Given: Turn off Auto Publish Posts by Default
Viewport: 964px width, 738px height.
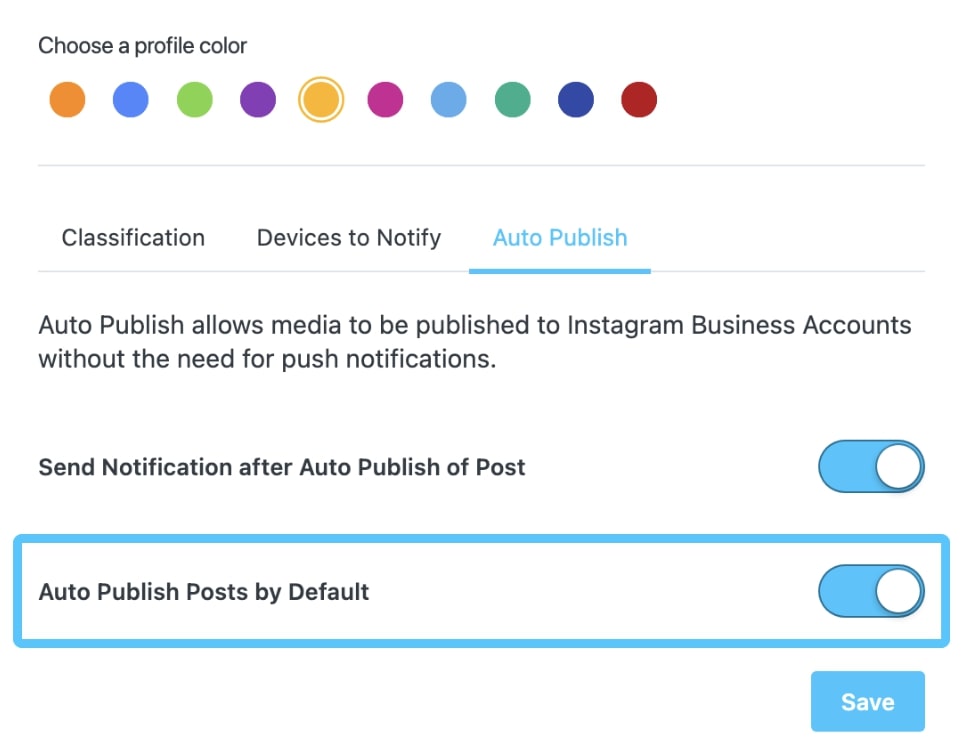Looking at the screenshot, I should pyautogui.click(x=871, y=591).
